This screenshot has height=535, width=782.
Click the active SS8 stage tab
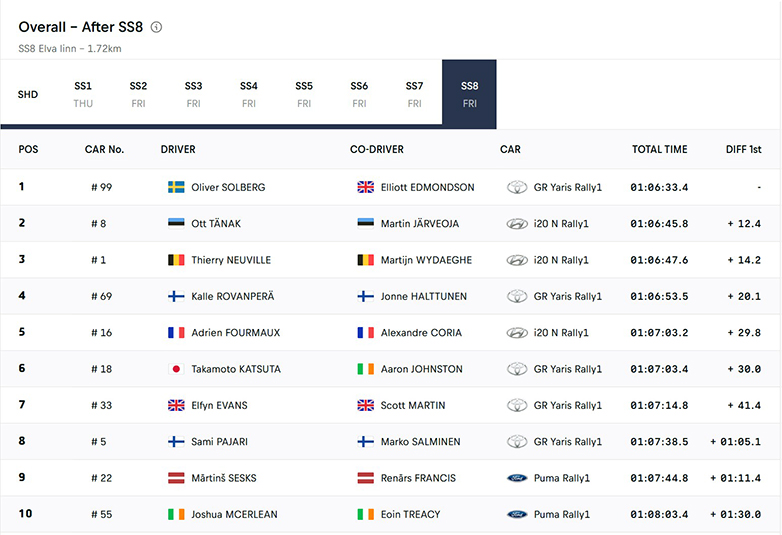[x=469, y=94]
